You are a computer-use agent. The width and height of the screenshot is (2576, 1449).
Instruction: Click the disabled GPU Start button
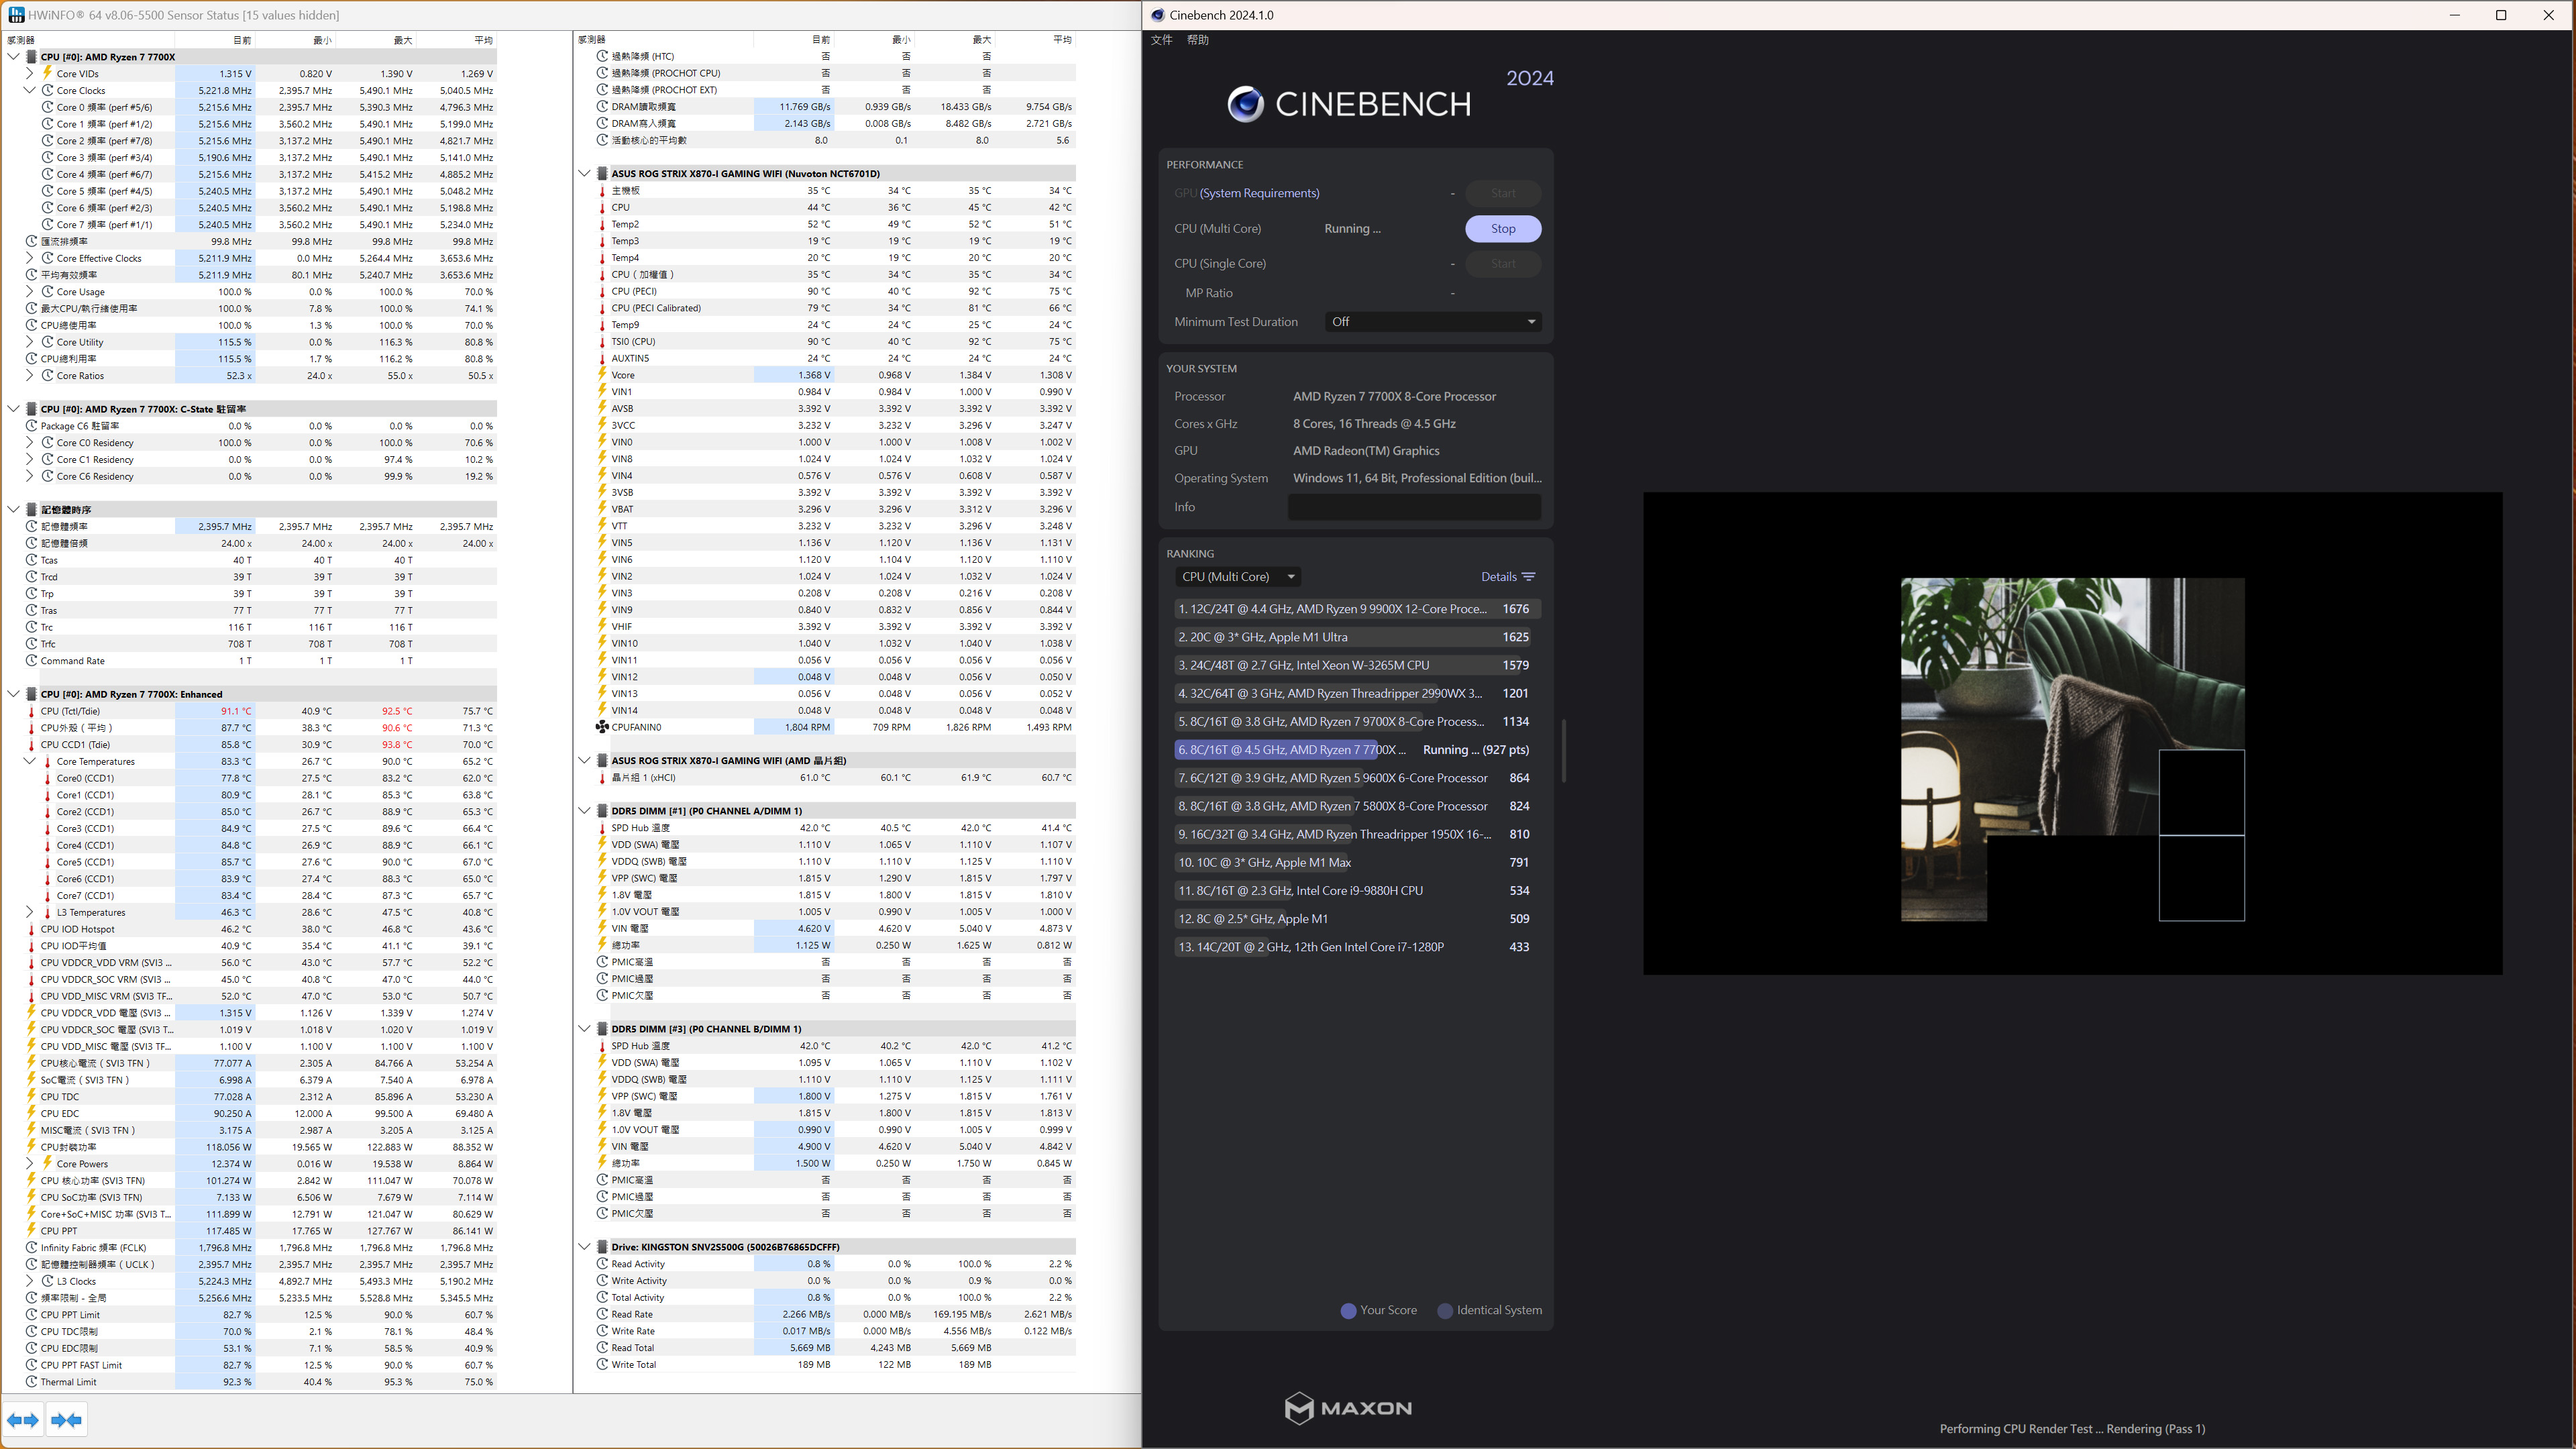pyautogui.click(x=1502, y=193)
